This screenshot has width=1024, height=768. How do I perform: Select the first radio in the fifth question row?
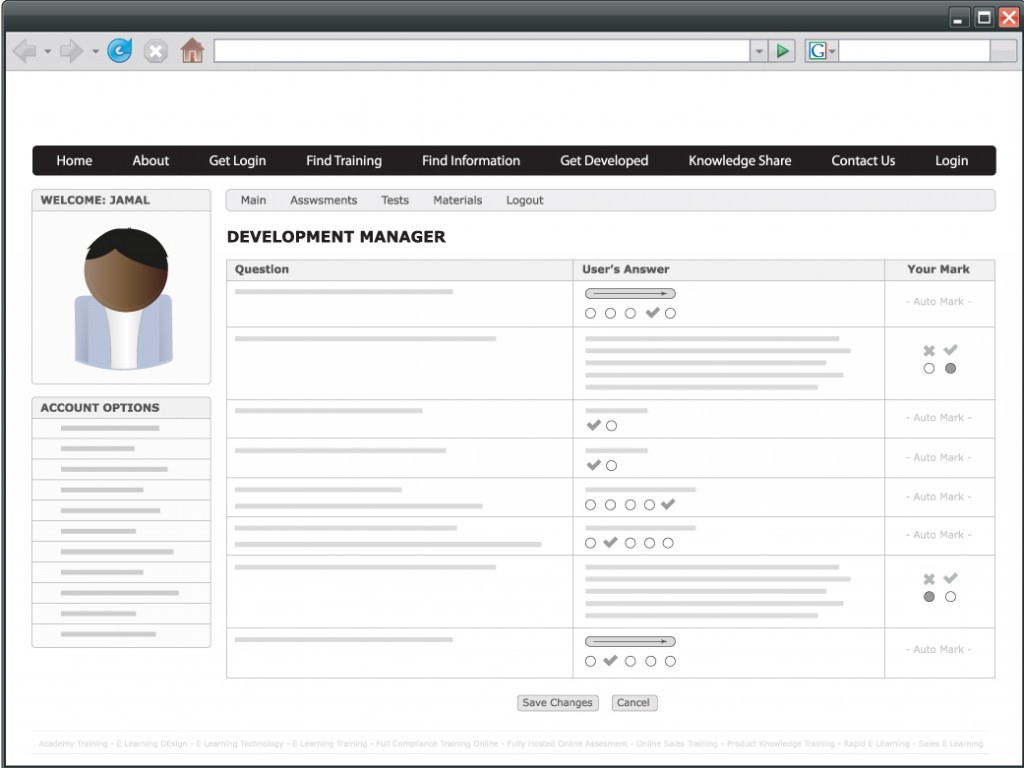[x=590, y=505]
